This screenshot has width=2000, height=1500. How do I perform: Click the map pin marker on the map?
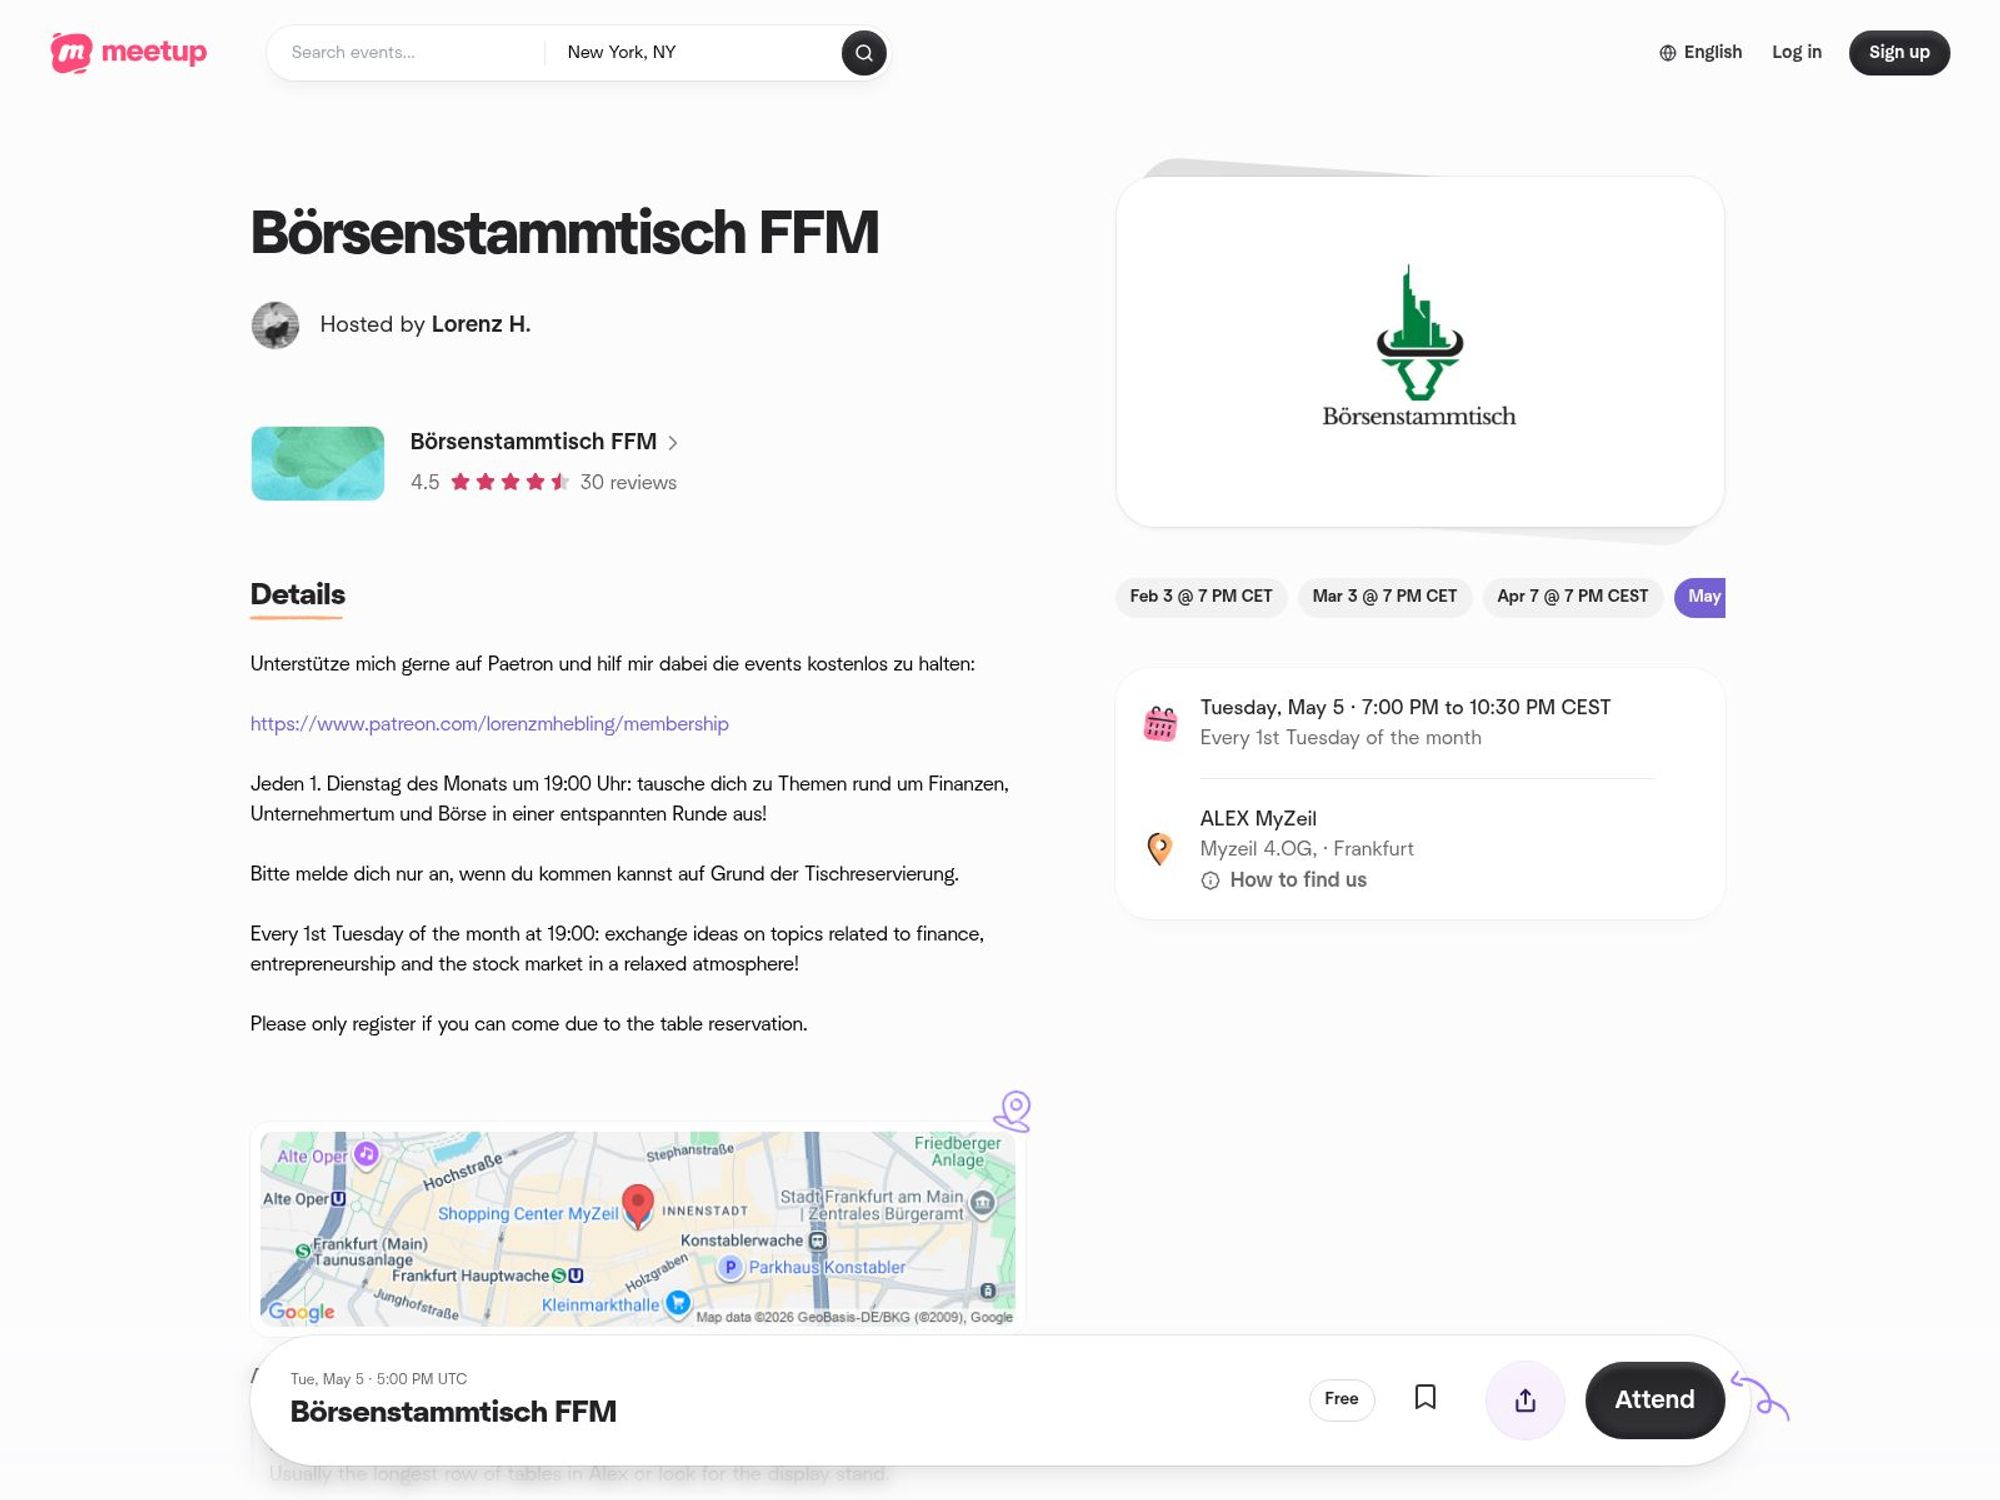click(x=637, y=1205)
